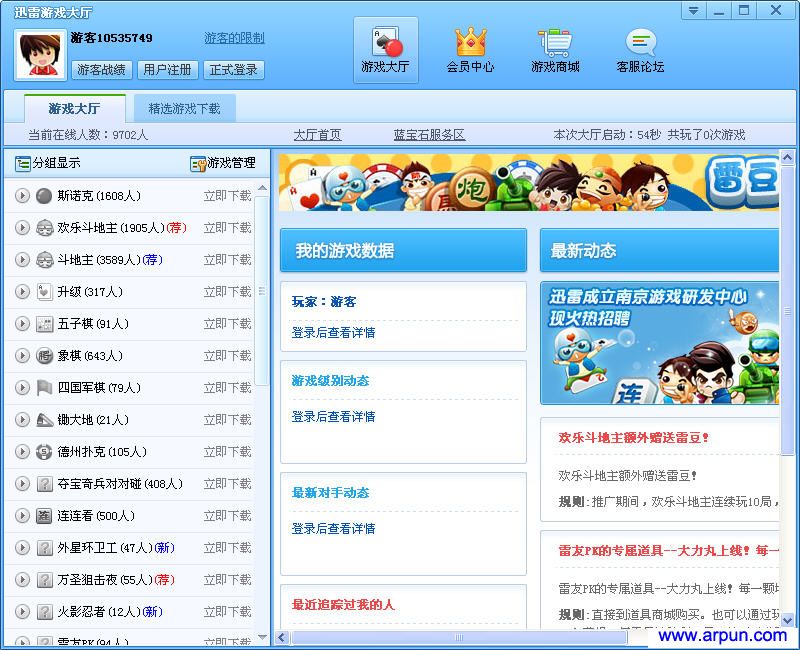Expand the 欢乐斗地主 row arrow
Image resolution: width=800 pixels, height=650 pixels.
coord(22,228)
